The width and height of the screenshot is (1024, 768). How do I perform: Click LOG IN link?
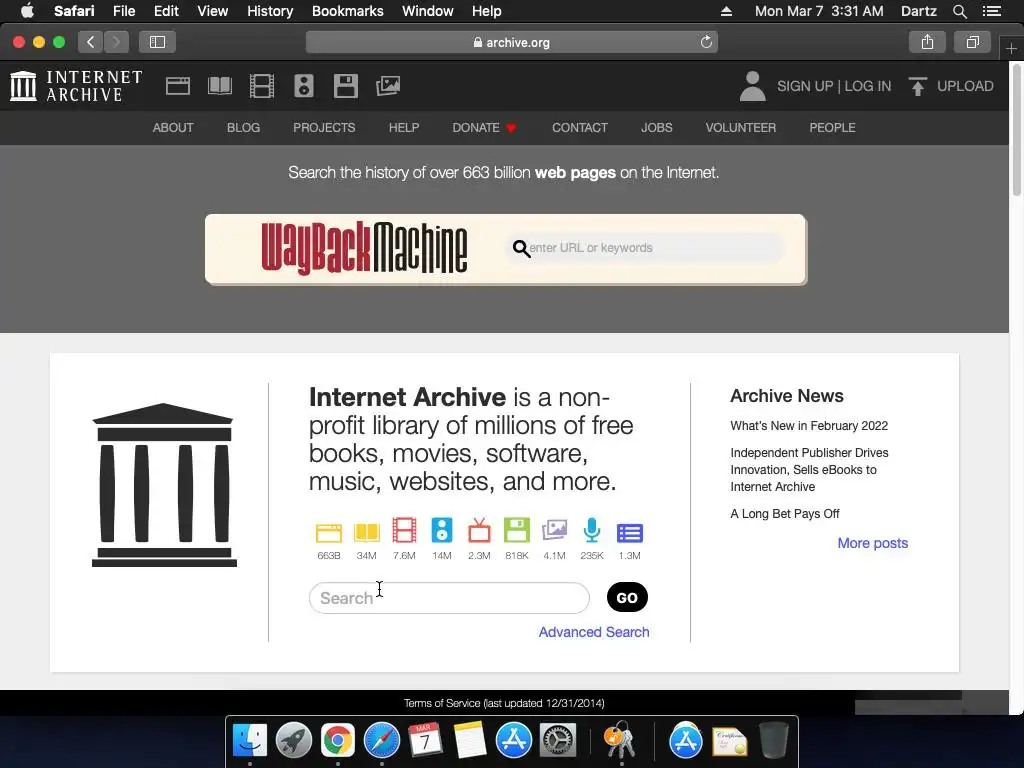[867, 86]
